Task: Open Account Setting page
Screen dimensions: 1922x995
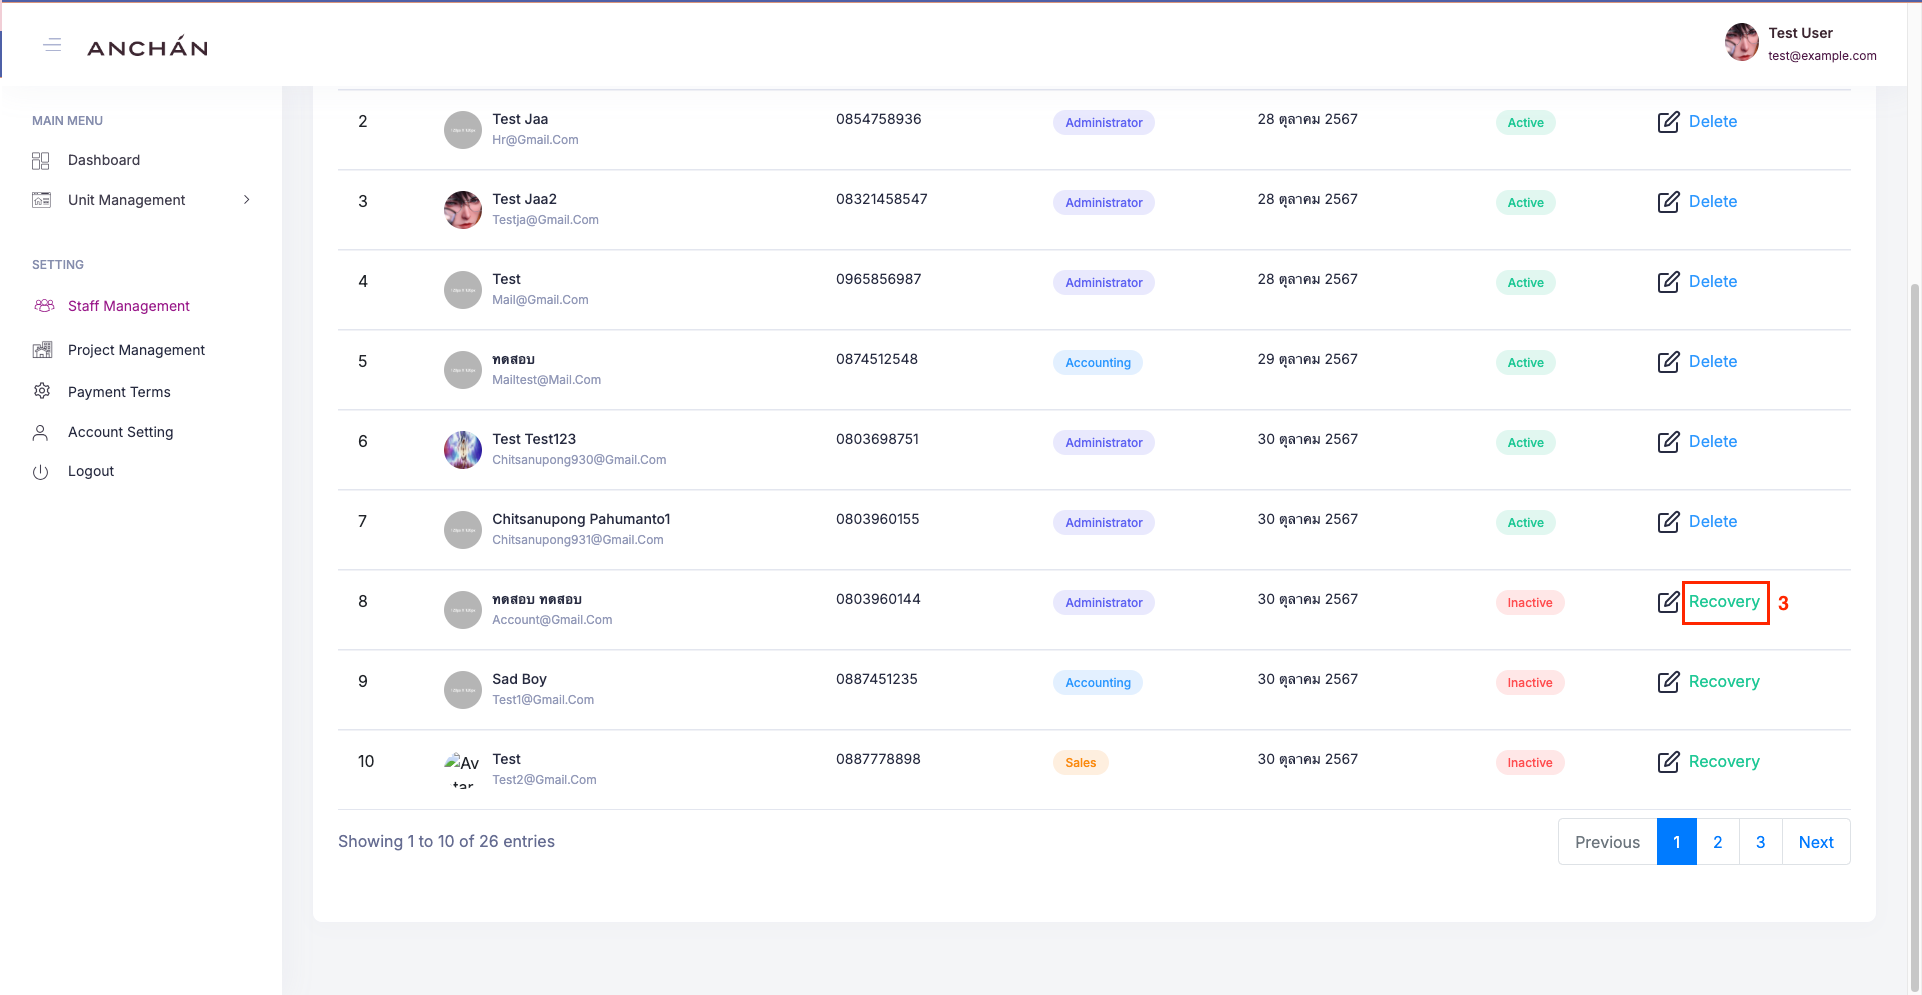Action: coord(121,432)
